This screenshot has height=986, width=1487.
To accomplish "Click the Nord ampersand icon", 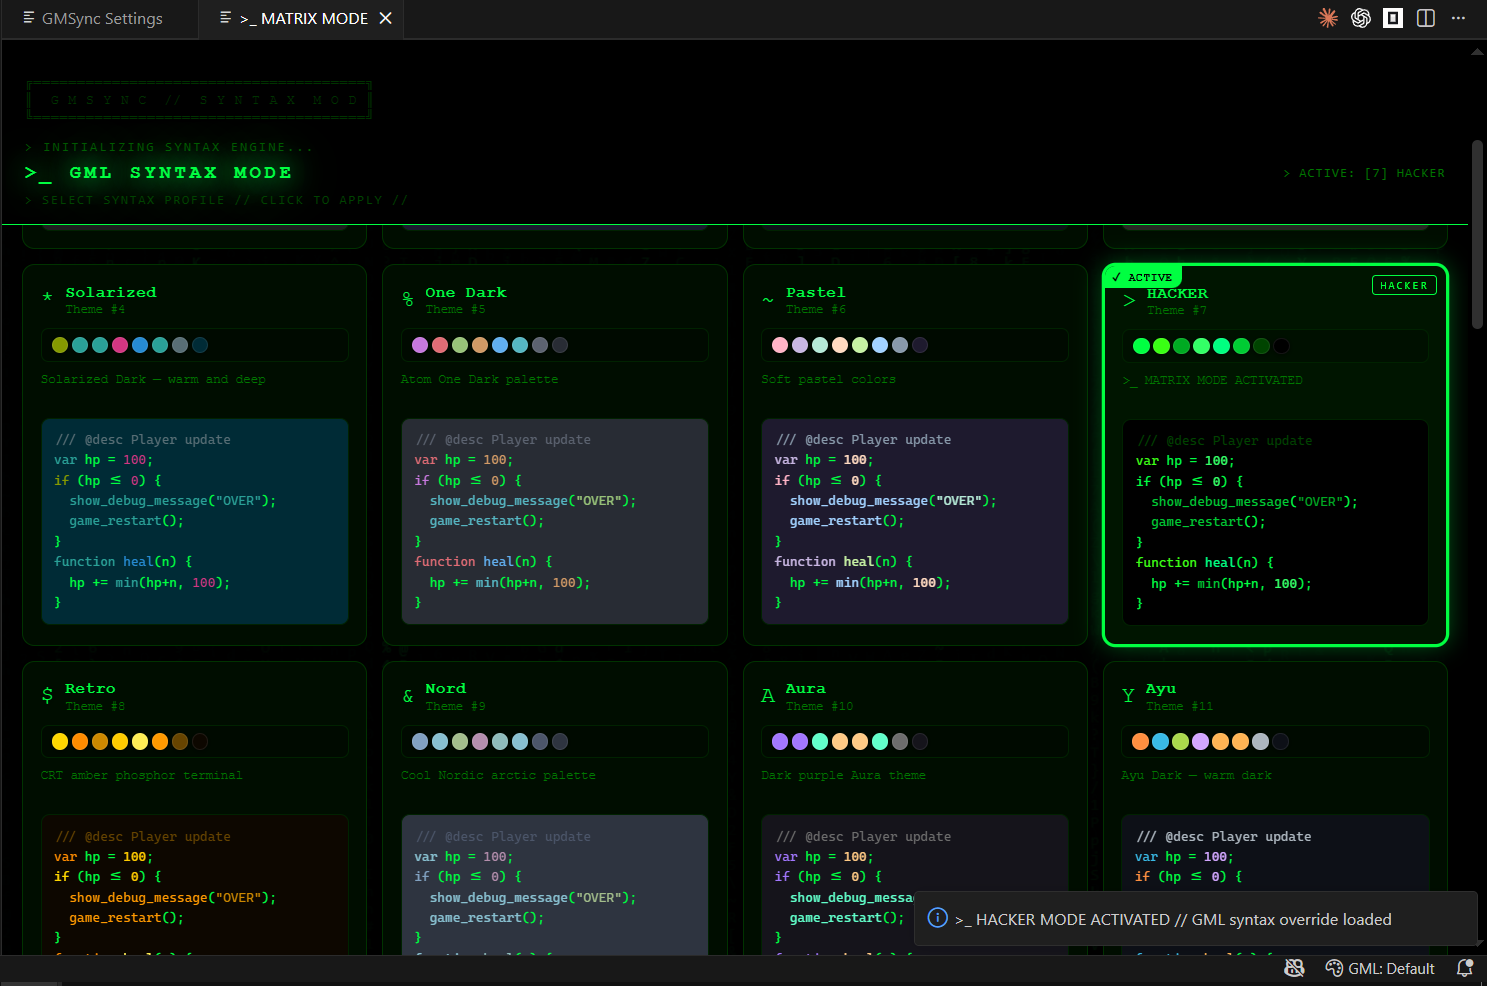I will [x=408, y=695].
